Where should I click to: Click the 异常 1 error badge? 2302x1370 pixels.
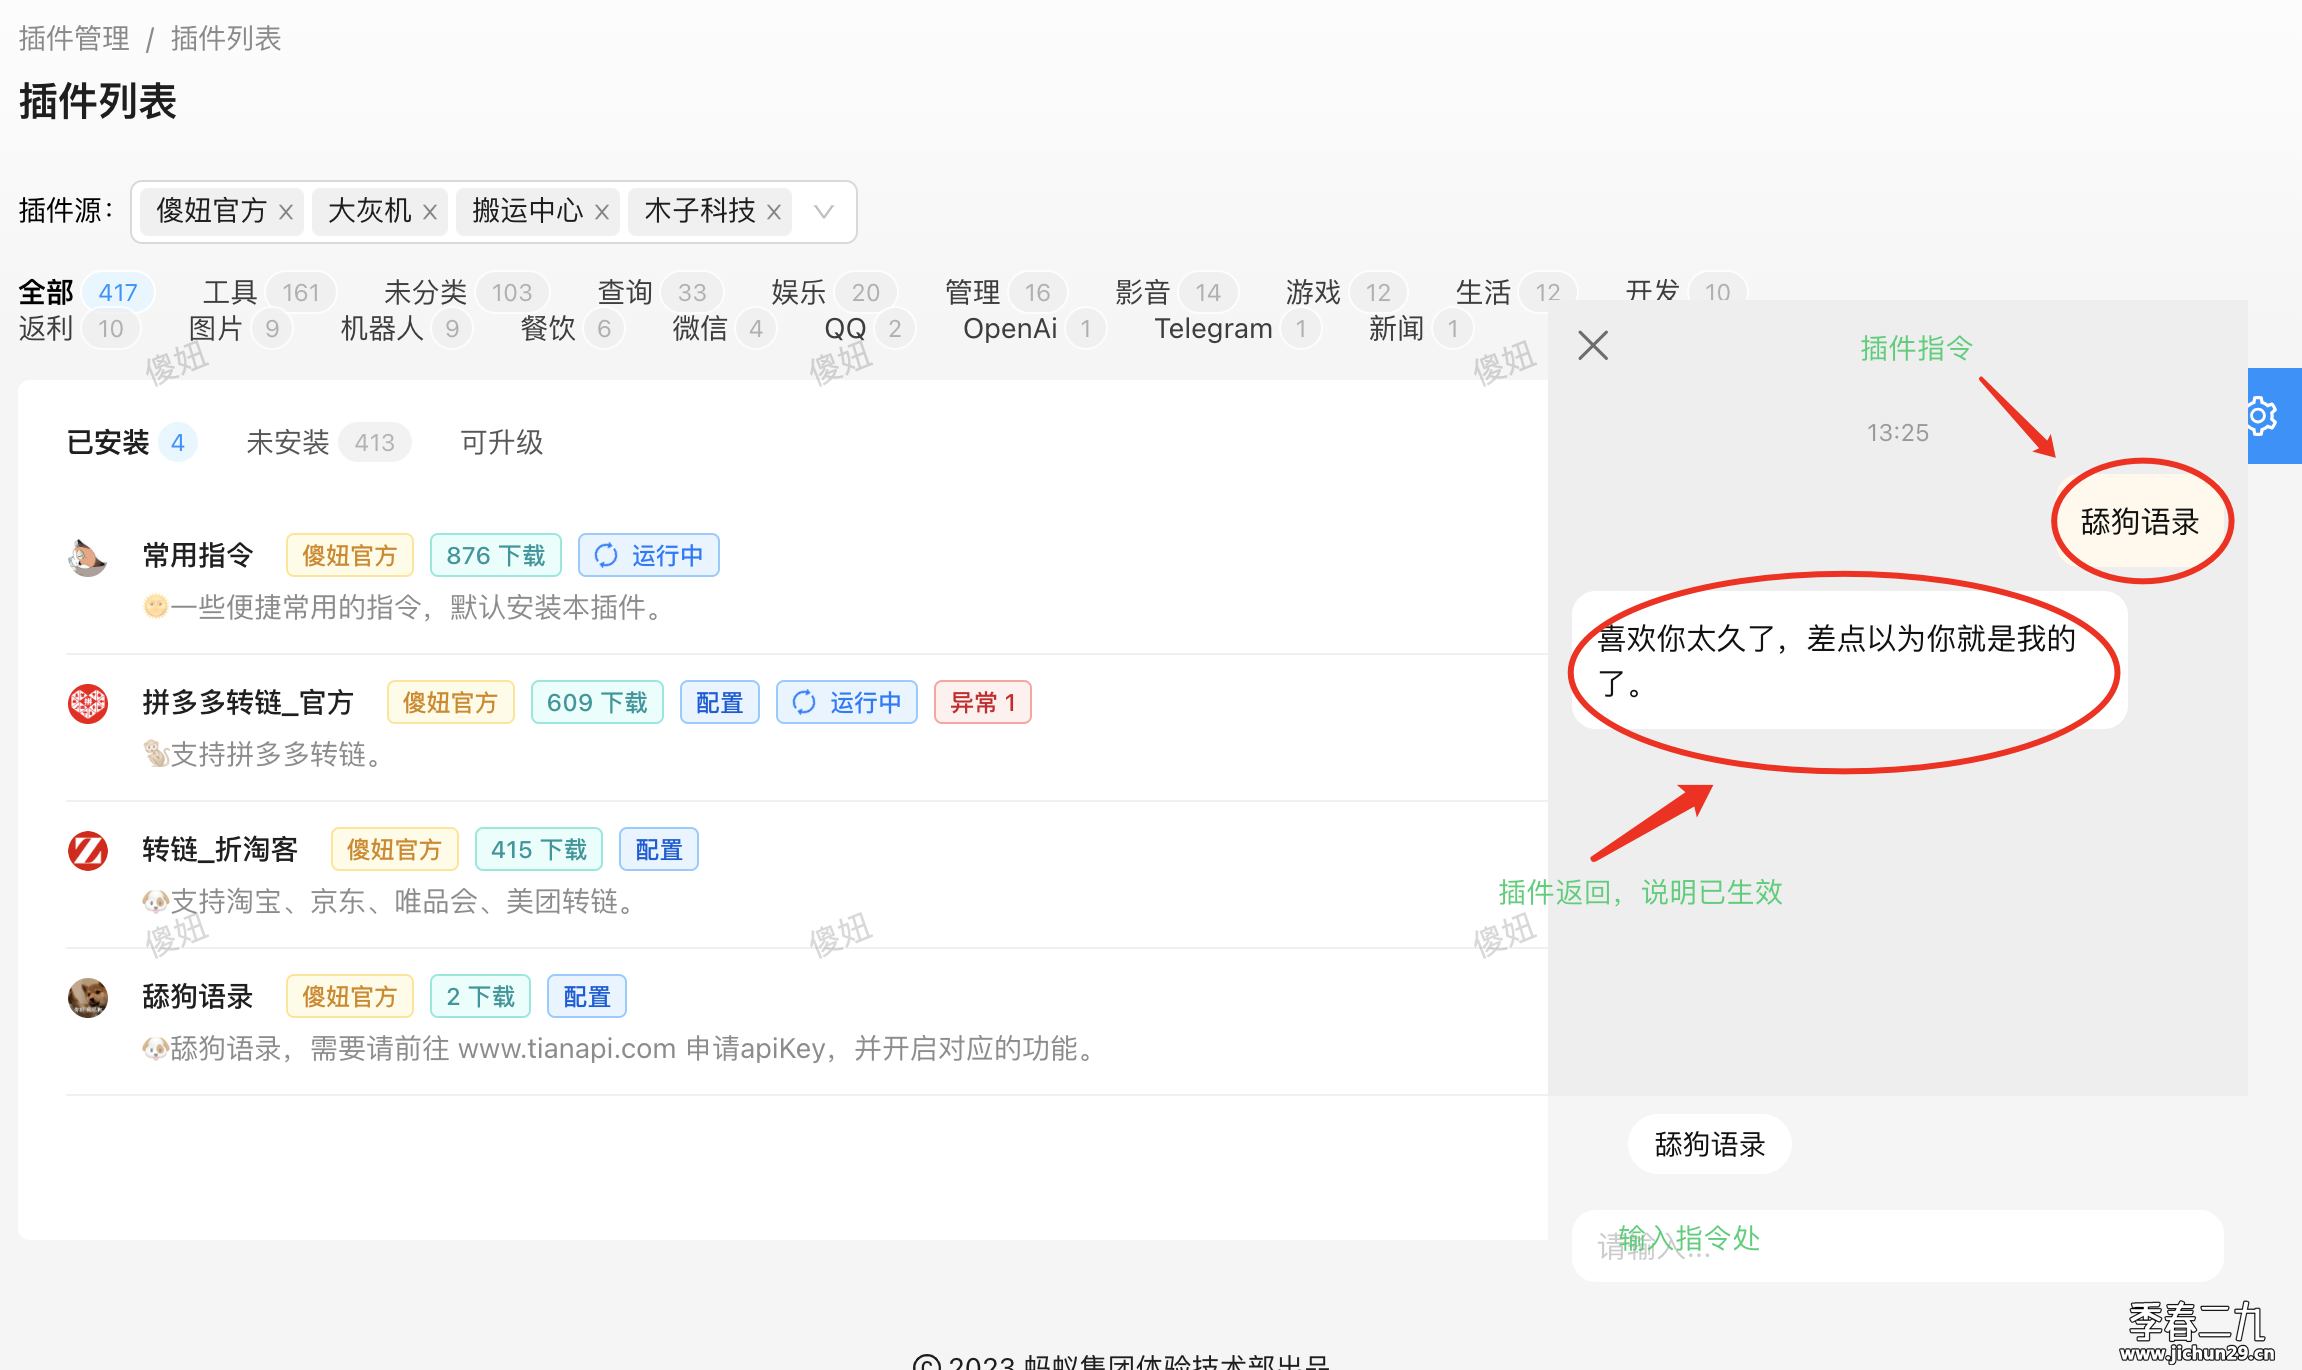pyautogui.click(x=982, y=703)
